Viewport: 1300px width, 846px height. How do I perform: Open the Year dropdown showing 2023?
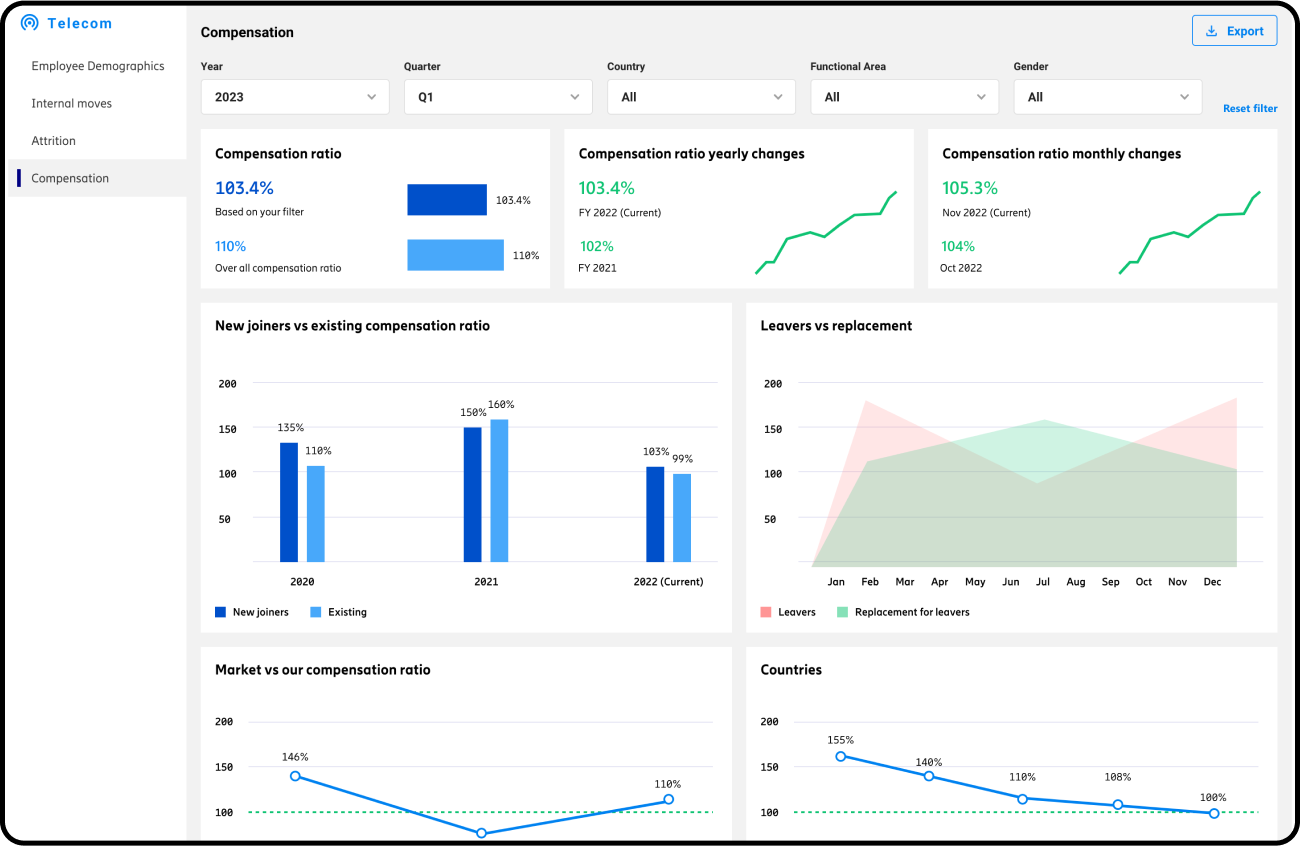[x=295, y=97]
